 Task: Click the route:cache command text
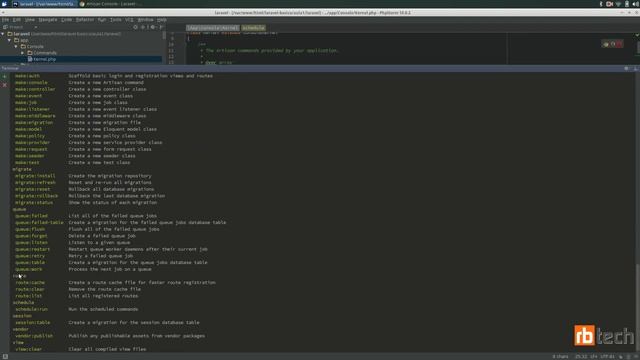point(30,282)
